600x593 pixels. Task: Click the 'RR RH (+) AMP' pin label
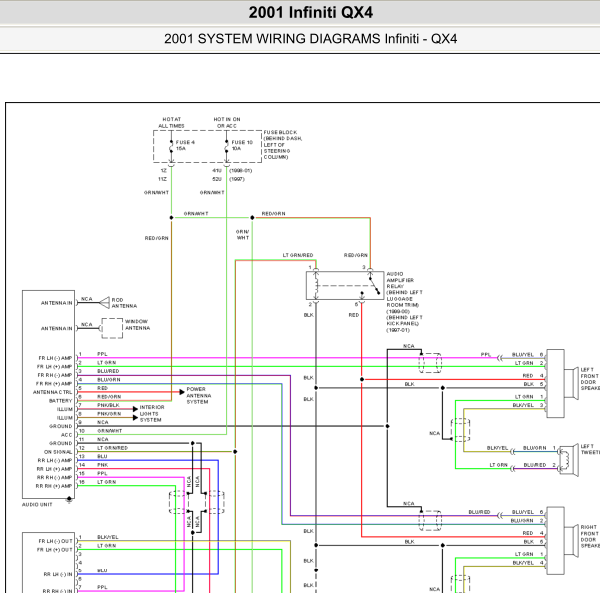coord(54,486)
